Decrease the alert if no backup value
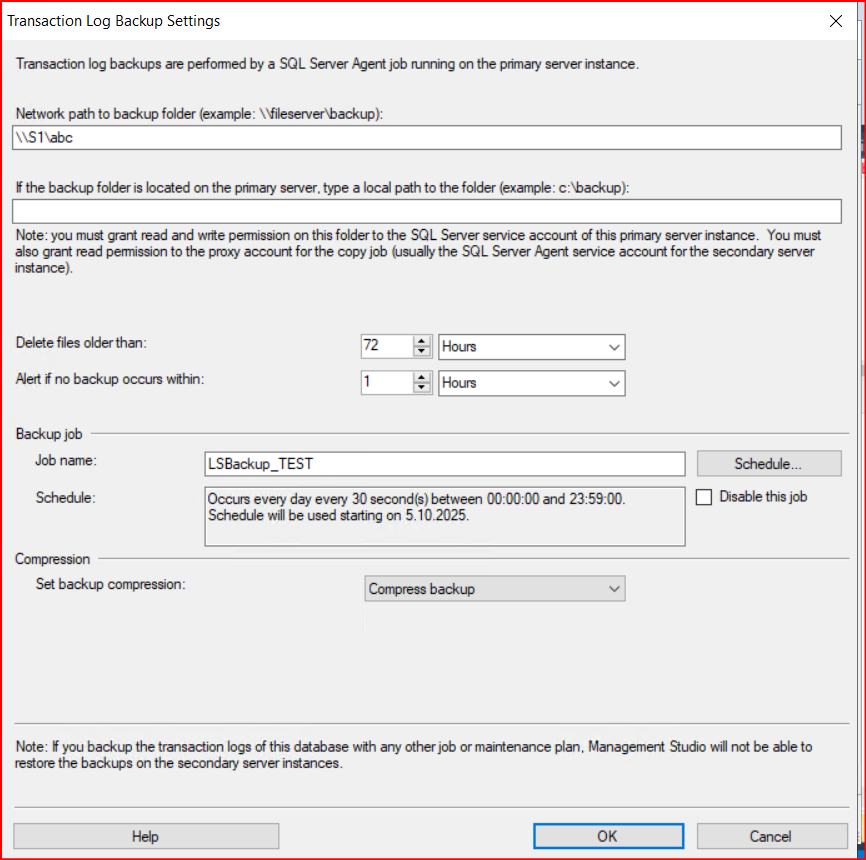Screen dimensions: 866x860 (424, 388)
